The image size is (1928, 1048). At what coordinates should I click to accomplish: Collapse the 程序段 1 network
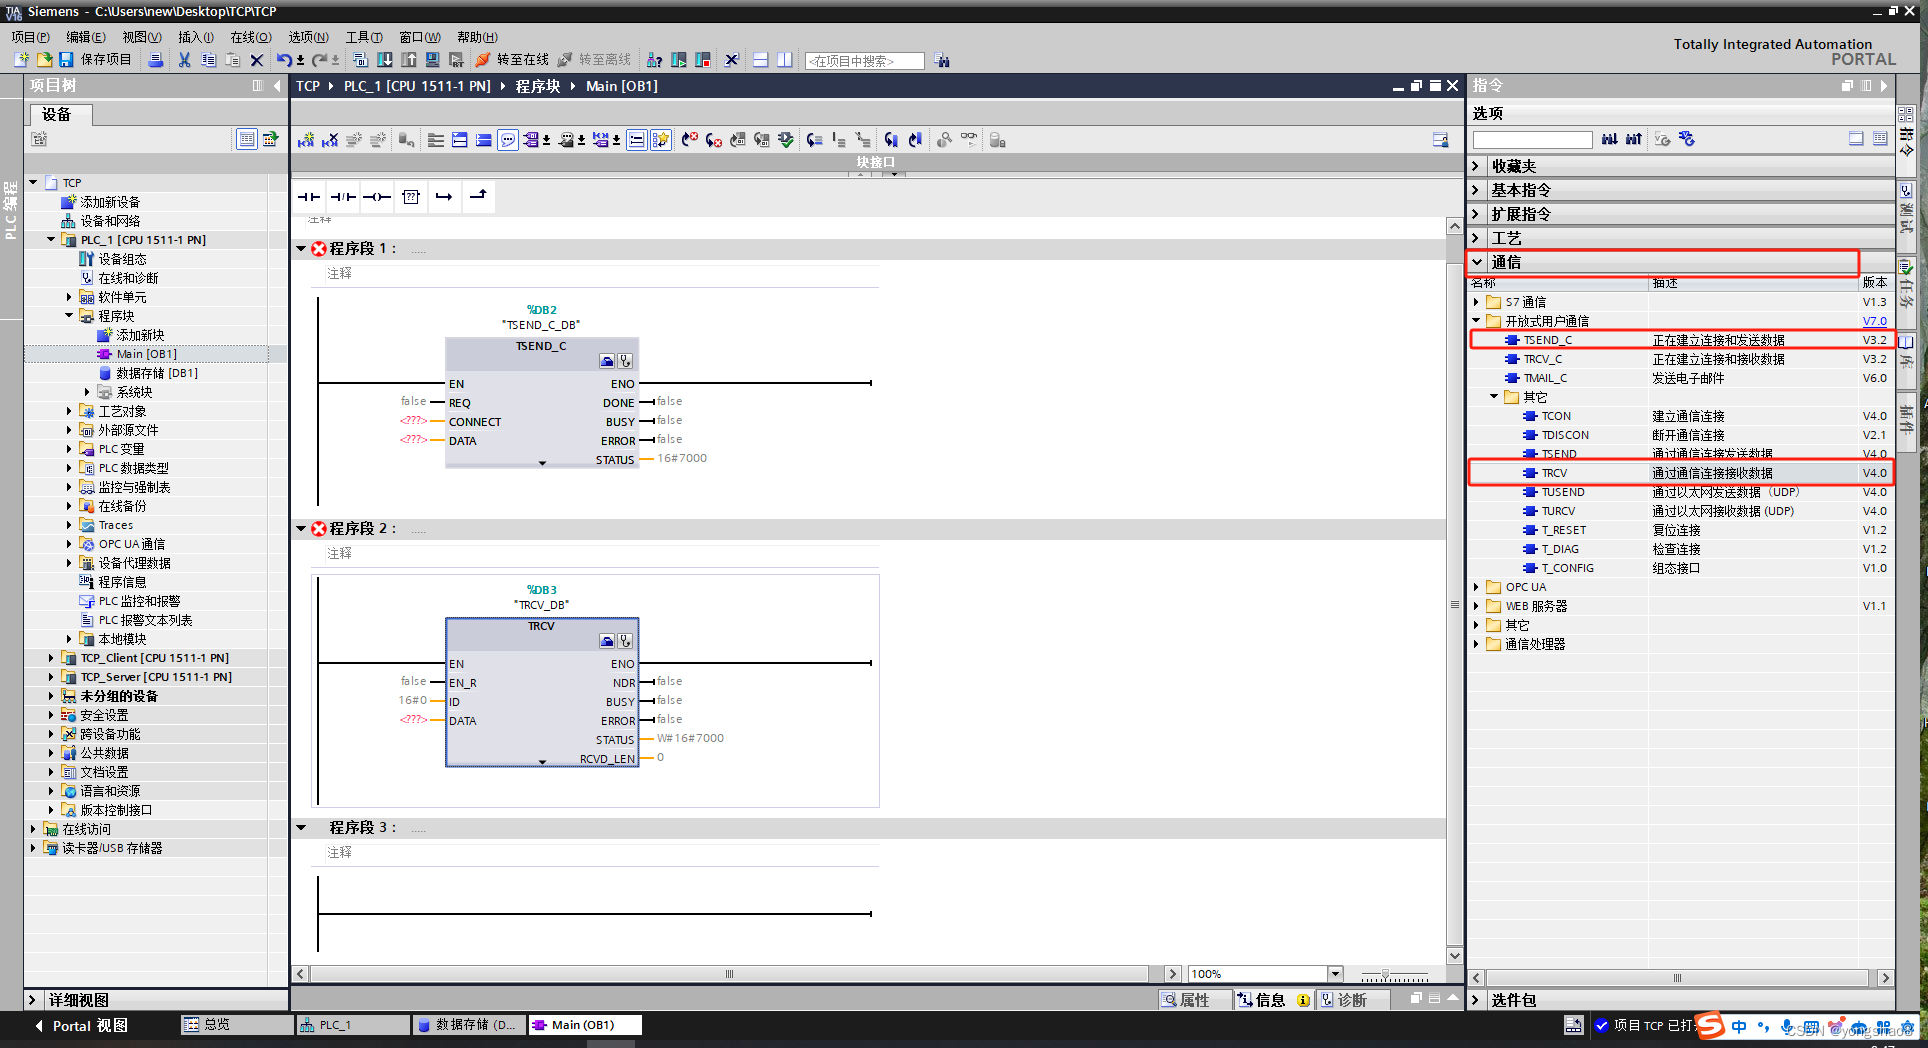click(x=301, y=248)
